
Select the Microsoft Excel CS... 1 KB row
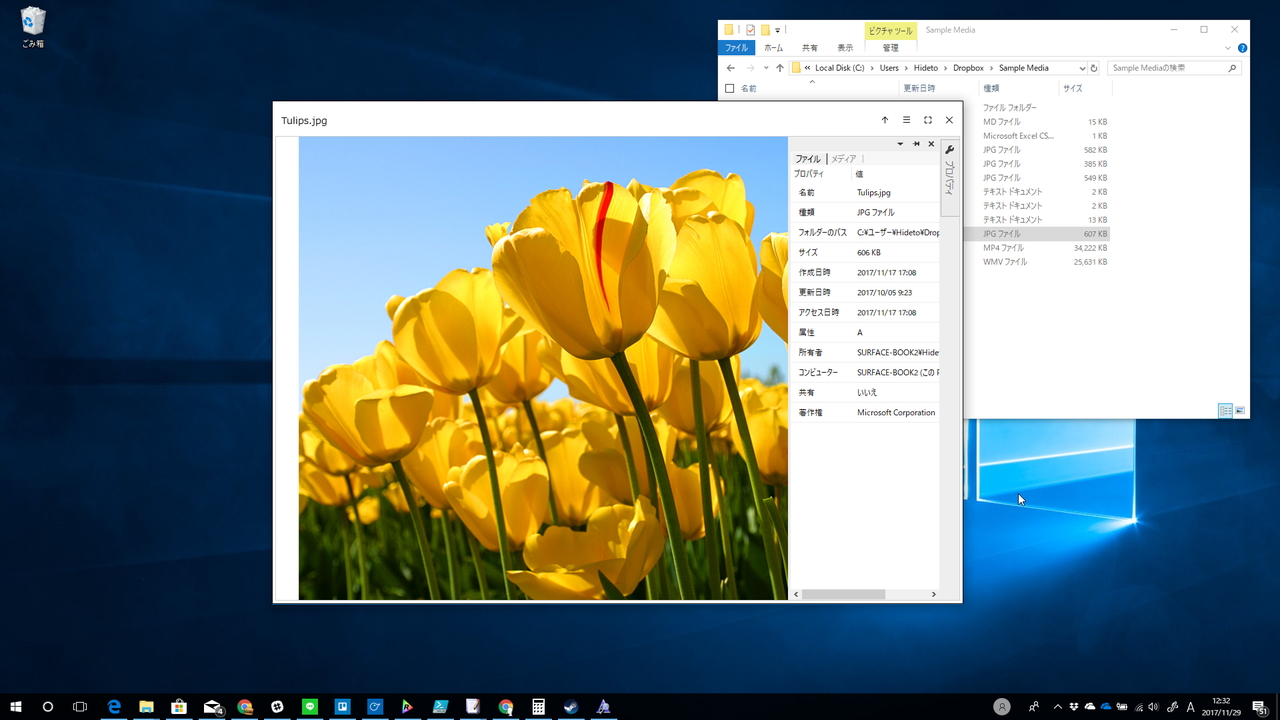pyautogui.click(x=1037, y=136)
